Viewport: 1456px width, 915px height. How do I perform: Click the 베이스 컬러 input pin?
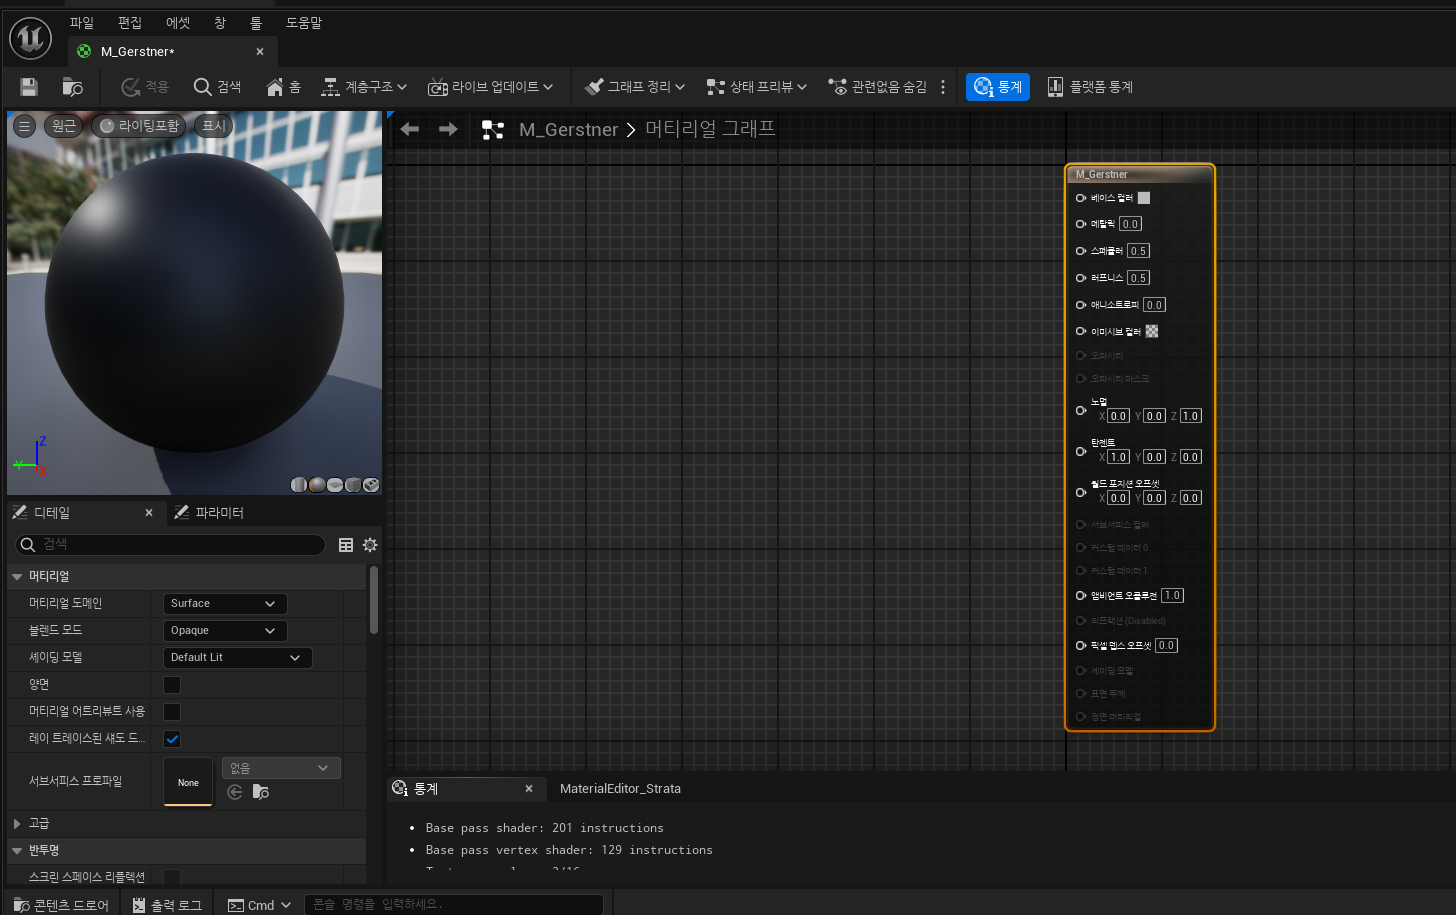click(1081, 198)
